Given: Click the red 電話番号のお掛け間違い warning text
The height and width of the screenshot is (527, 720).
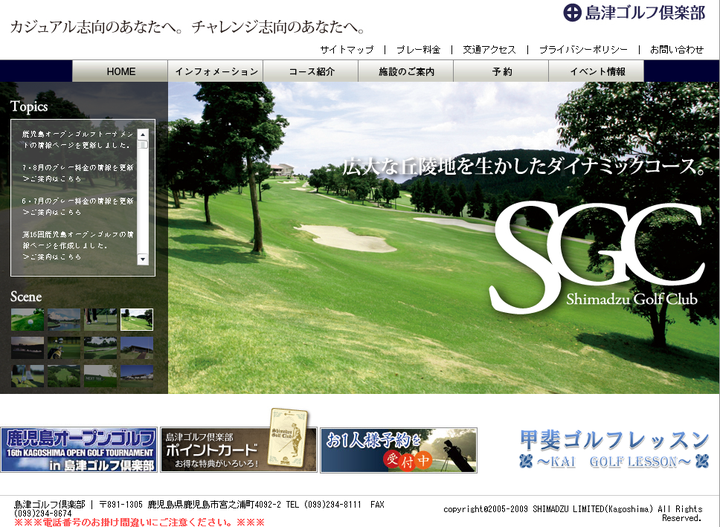Looking at the screenshot, I should pyautogui.click(x=140, y=522).
